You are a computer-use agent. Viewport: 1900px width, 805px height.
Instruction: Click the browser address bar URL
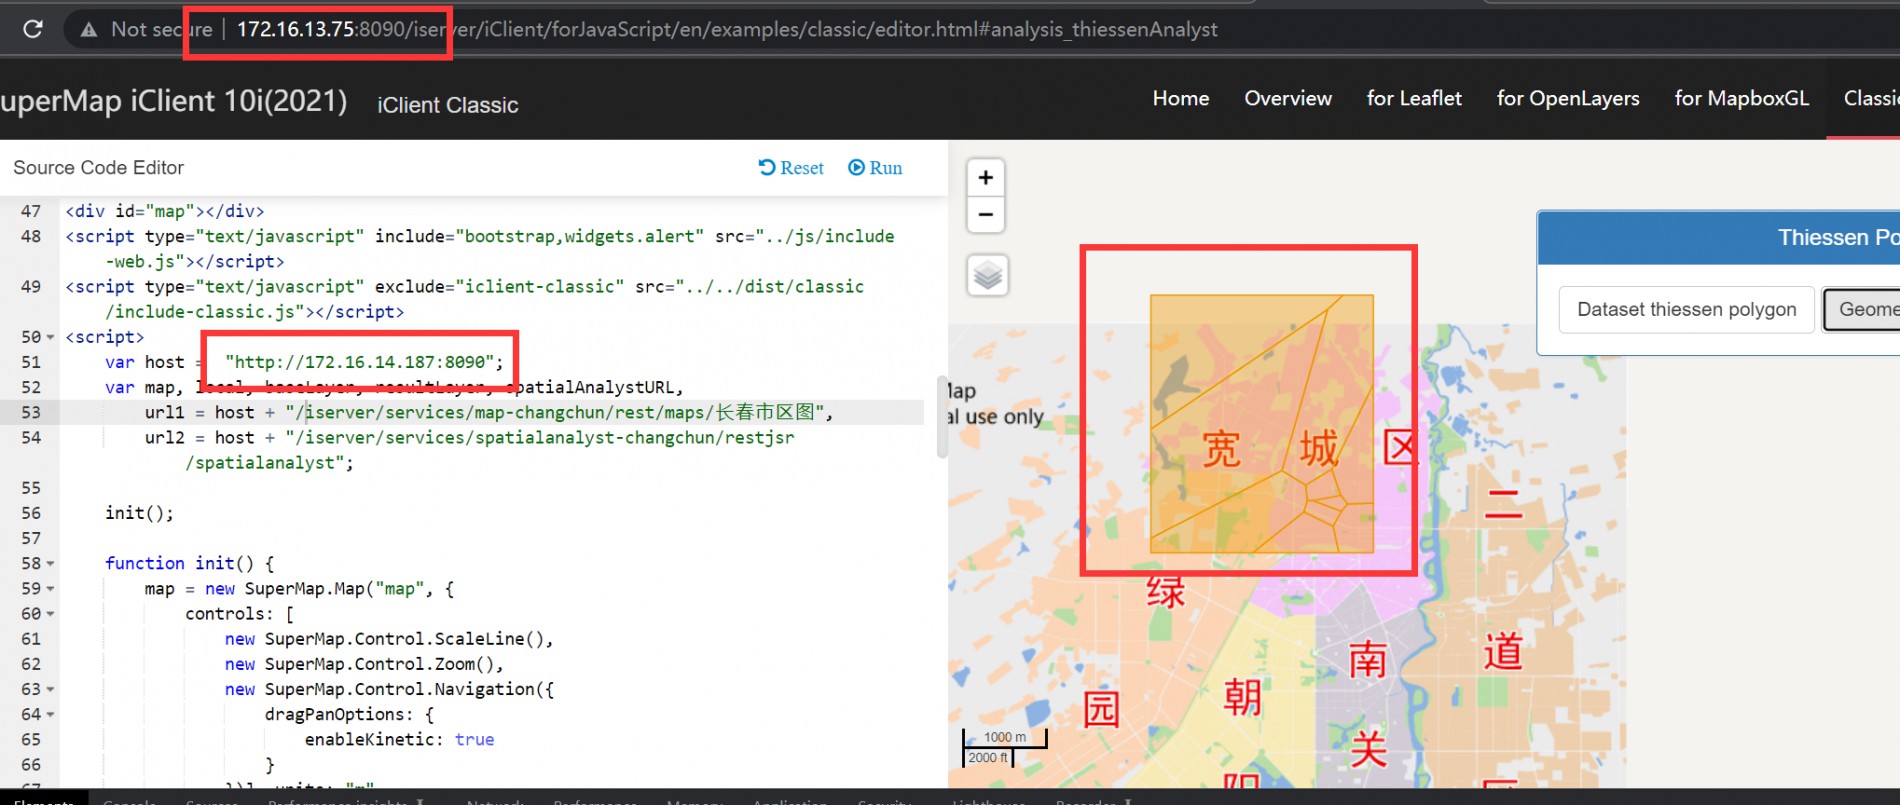[727, 30]
